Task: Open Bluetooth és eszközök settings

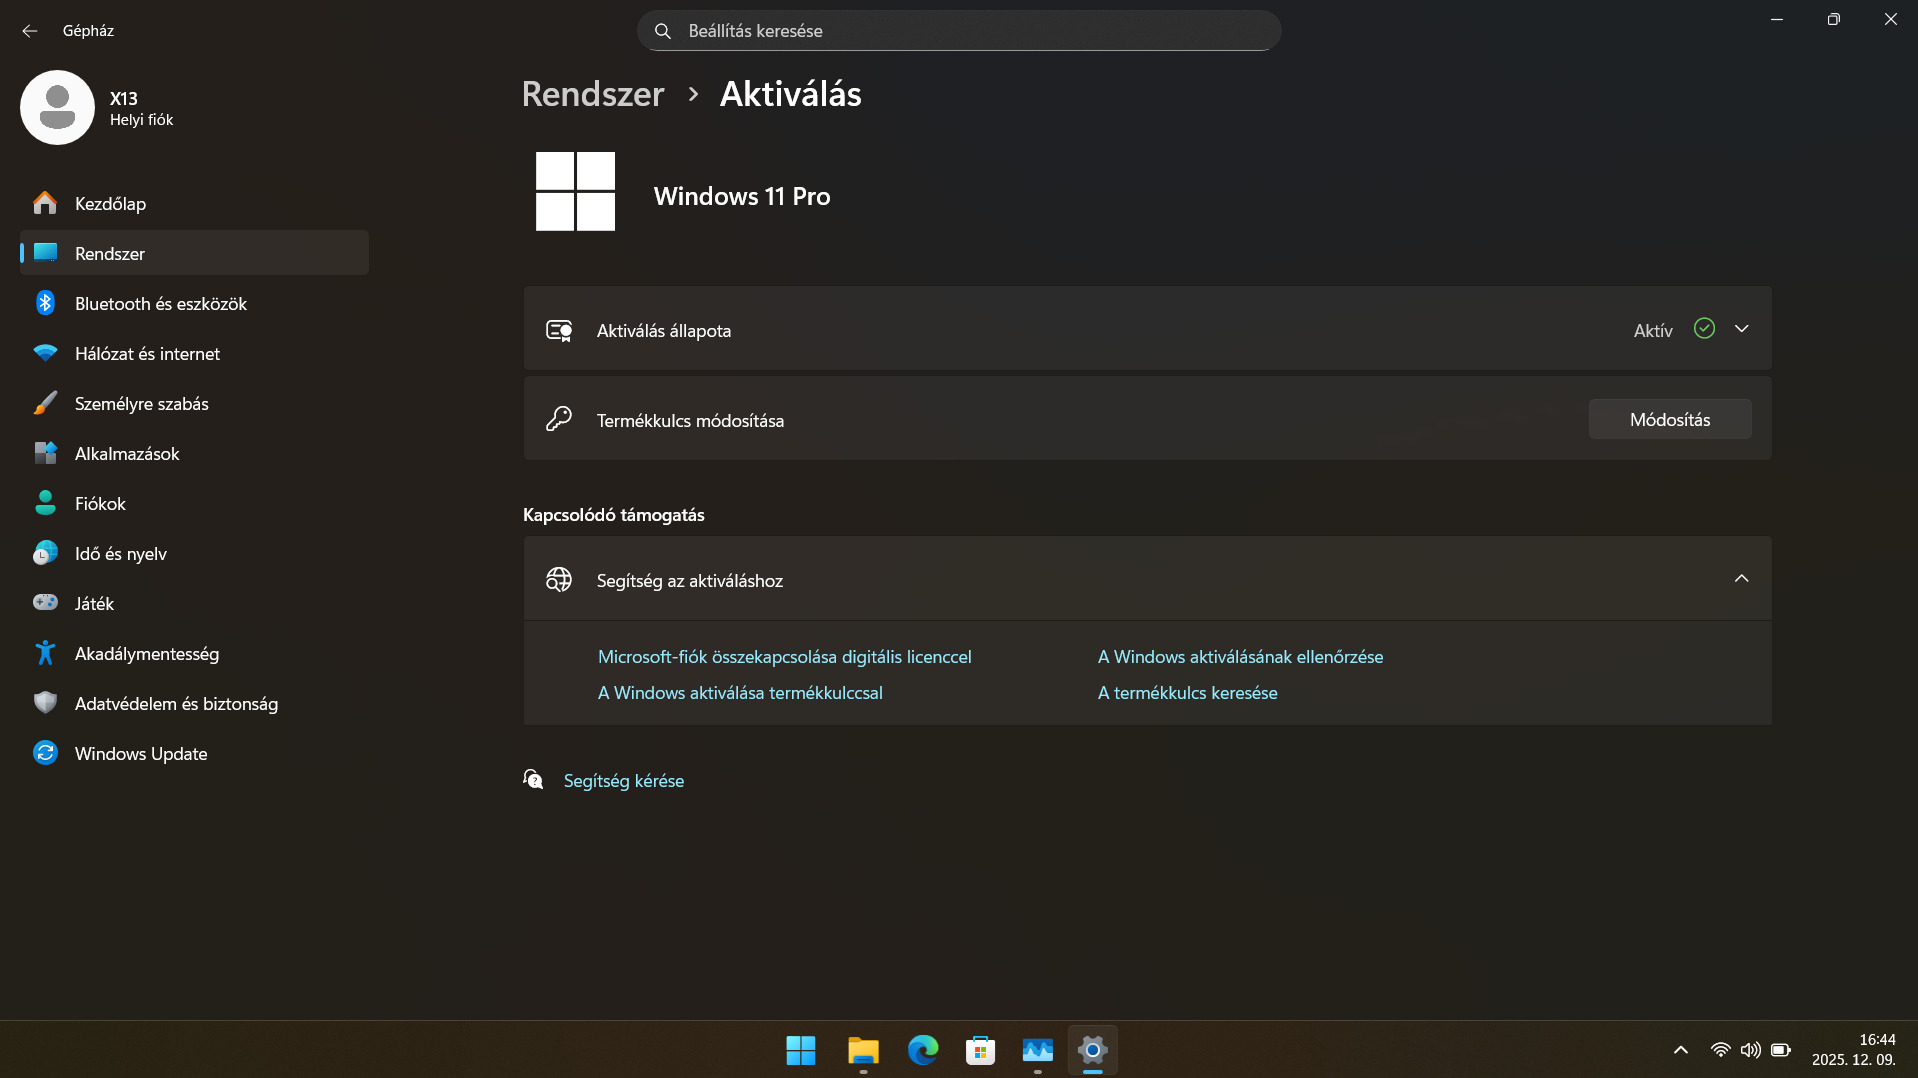Action: (x=194, y=303)
